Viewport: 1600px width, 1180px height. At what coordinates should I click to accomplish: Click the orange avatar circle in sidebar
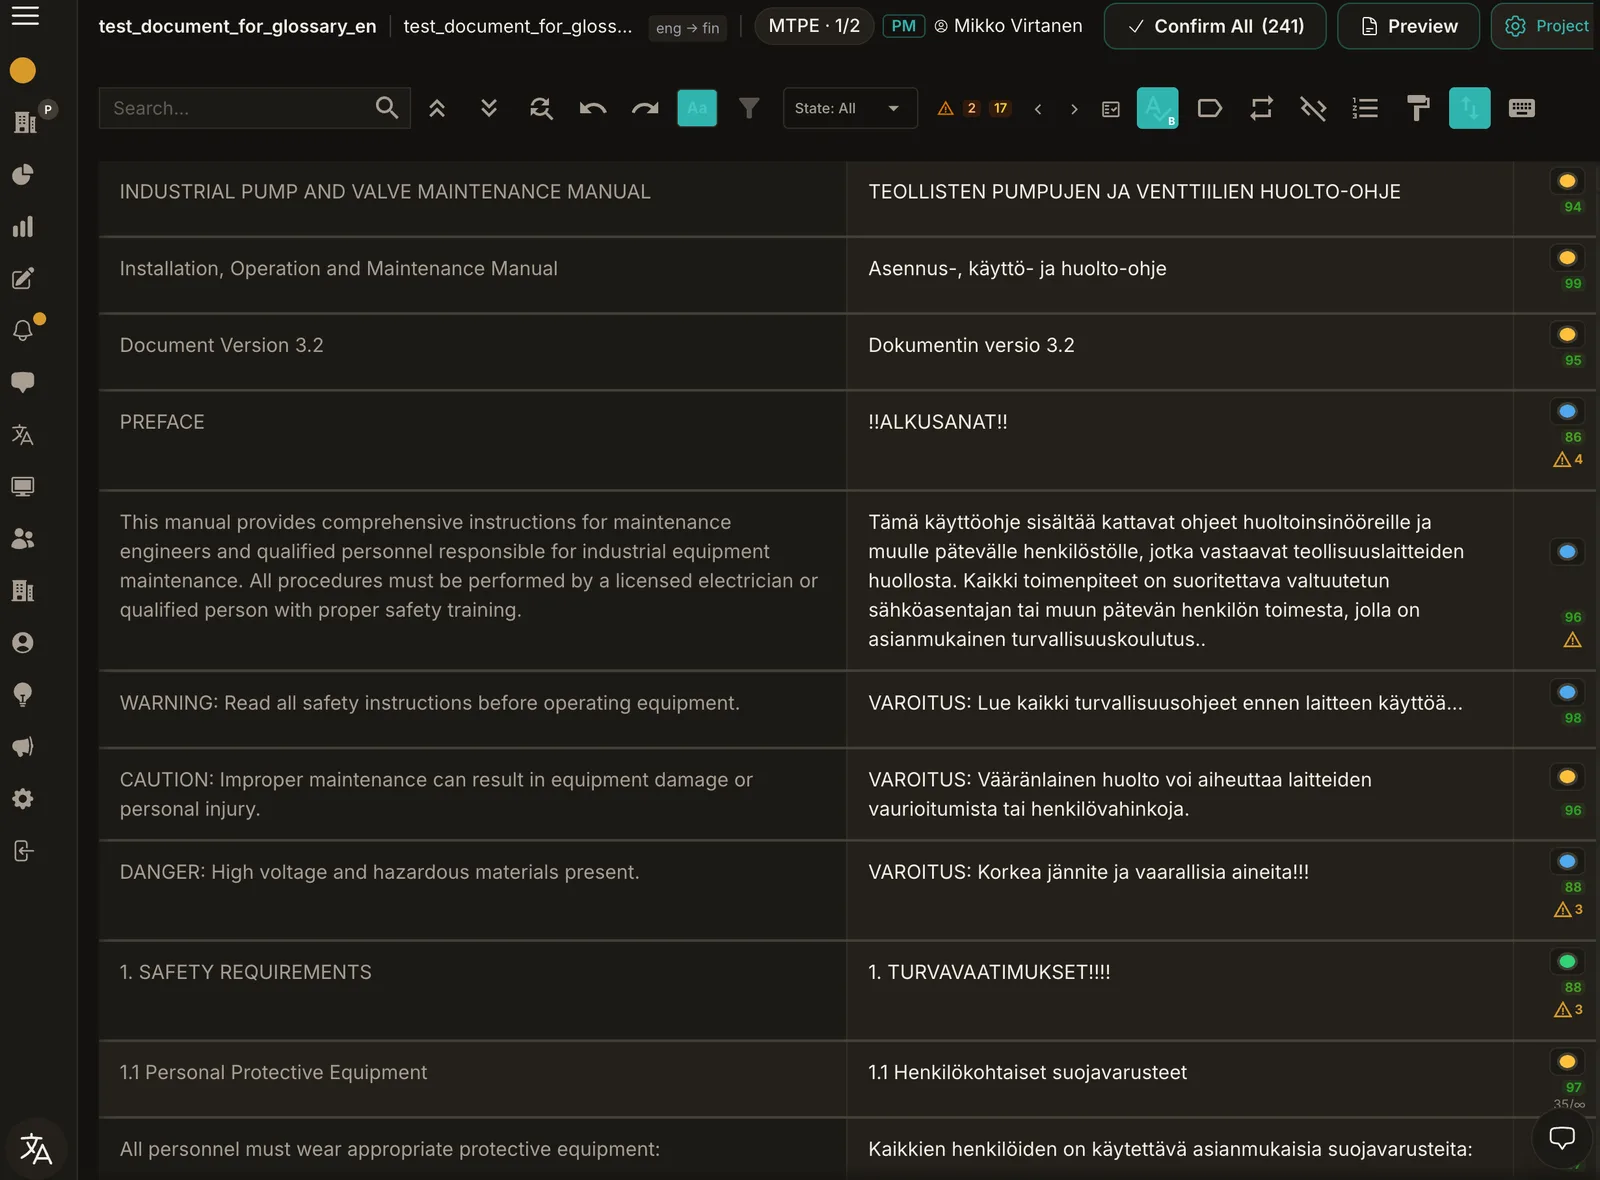[x=23, y=70]
